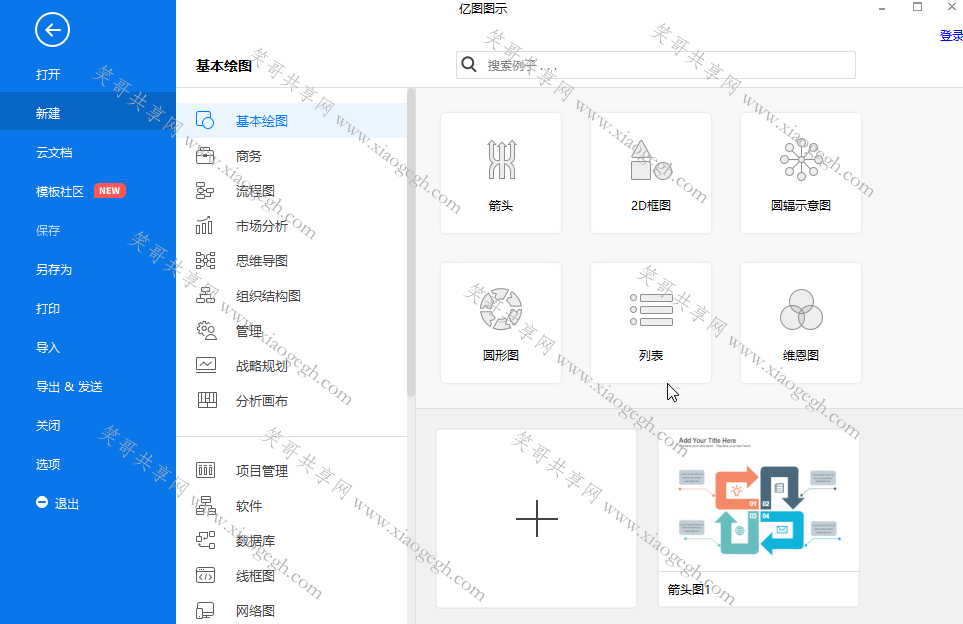Open the 箭头 arrows template type
Image resolution: width=963 pixels, height=624 pixels.
tap(501, 173)
